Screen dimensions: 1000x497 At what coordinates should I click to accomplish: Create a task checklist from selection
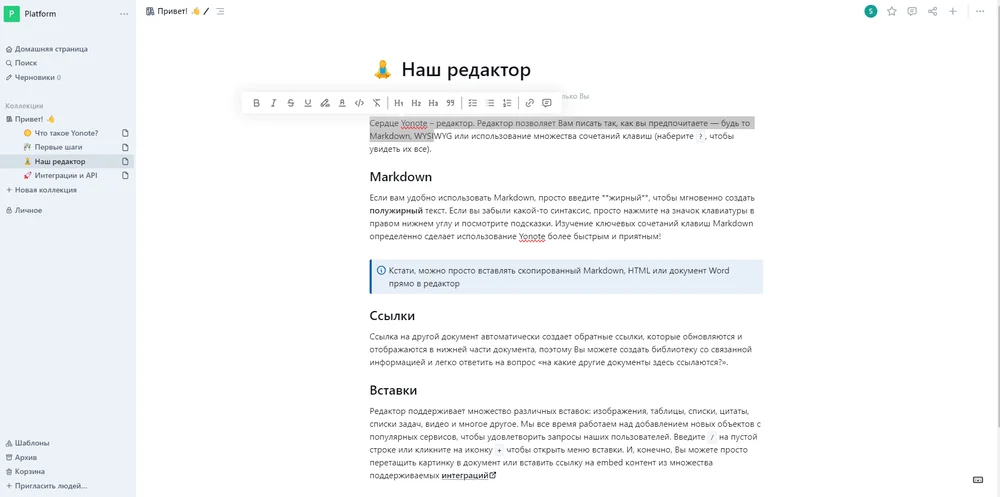click(x=473, y=103)
